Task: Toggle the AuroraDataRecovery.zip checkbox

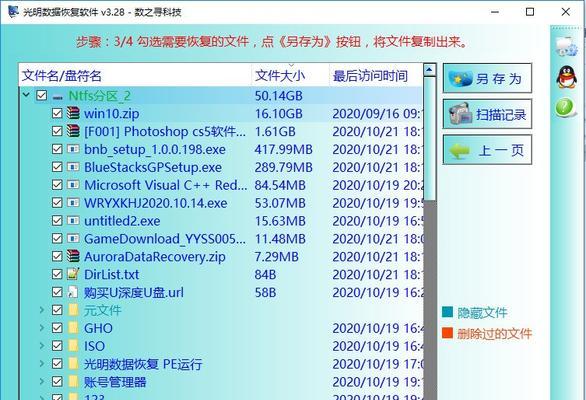Action: (57, 256)
